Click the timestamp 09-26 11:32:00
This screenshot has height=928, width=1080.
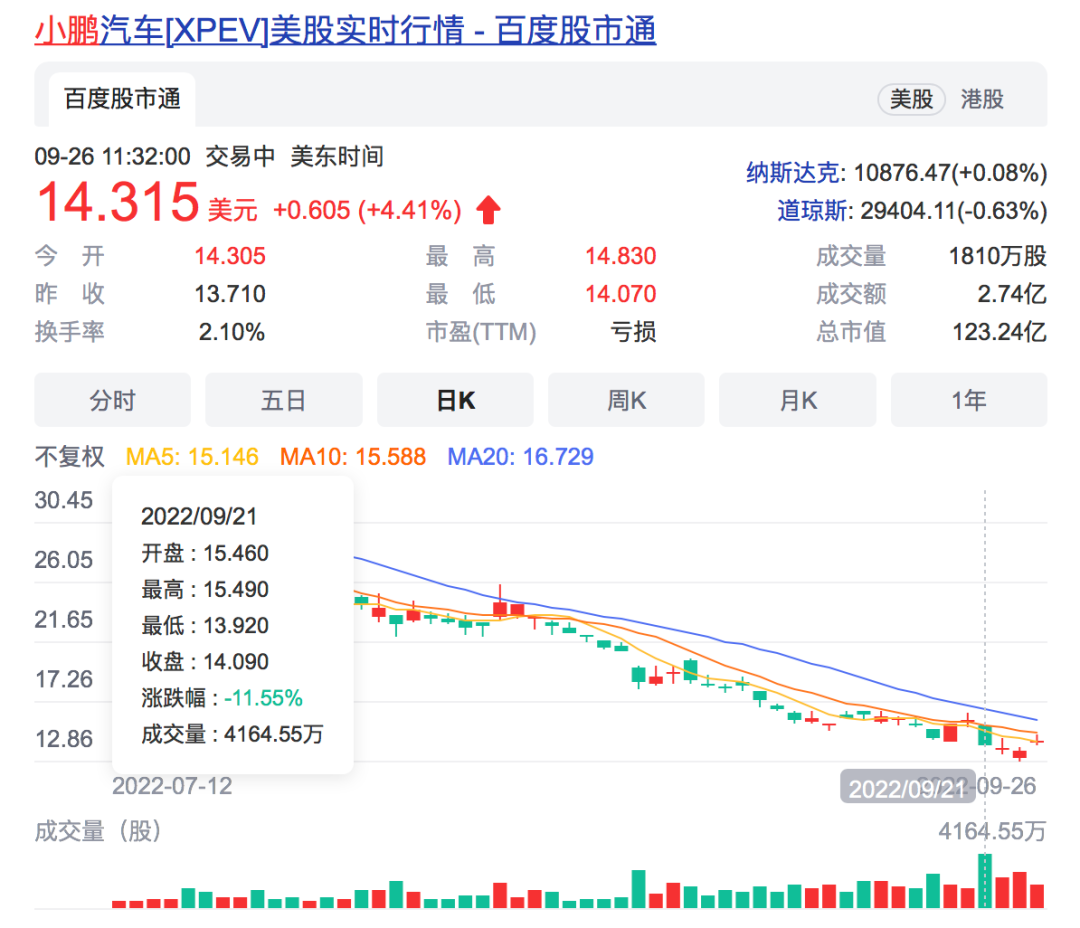point(112,157)
